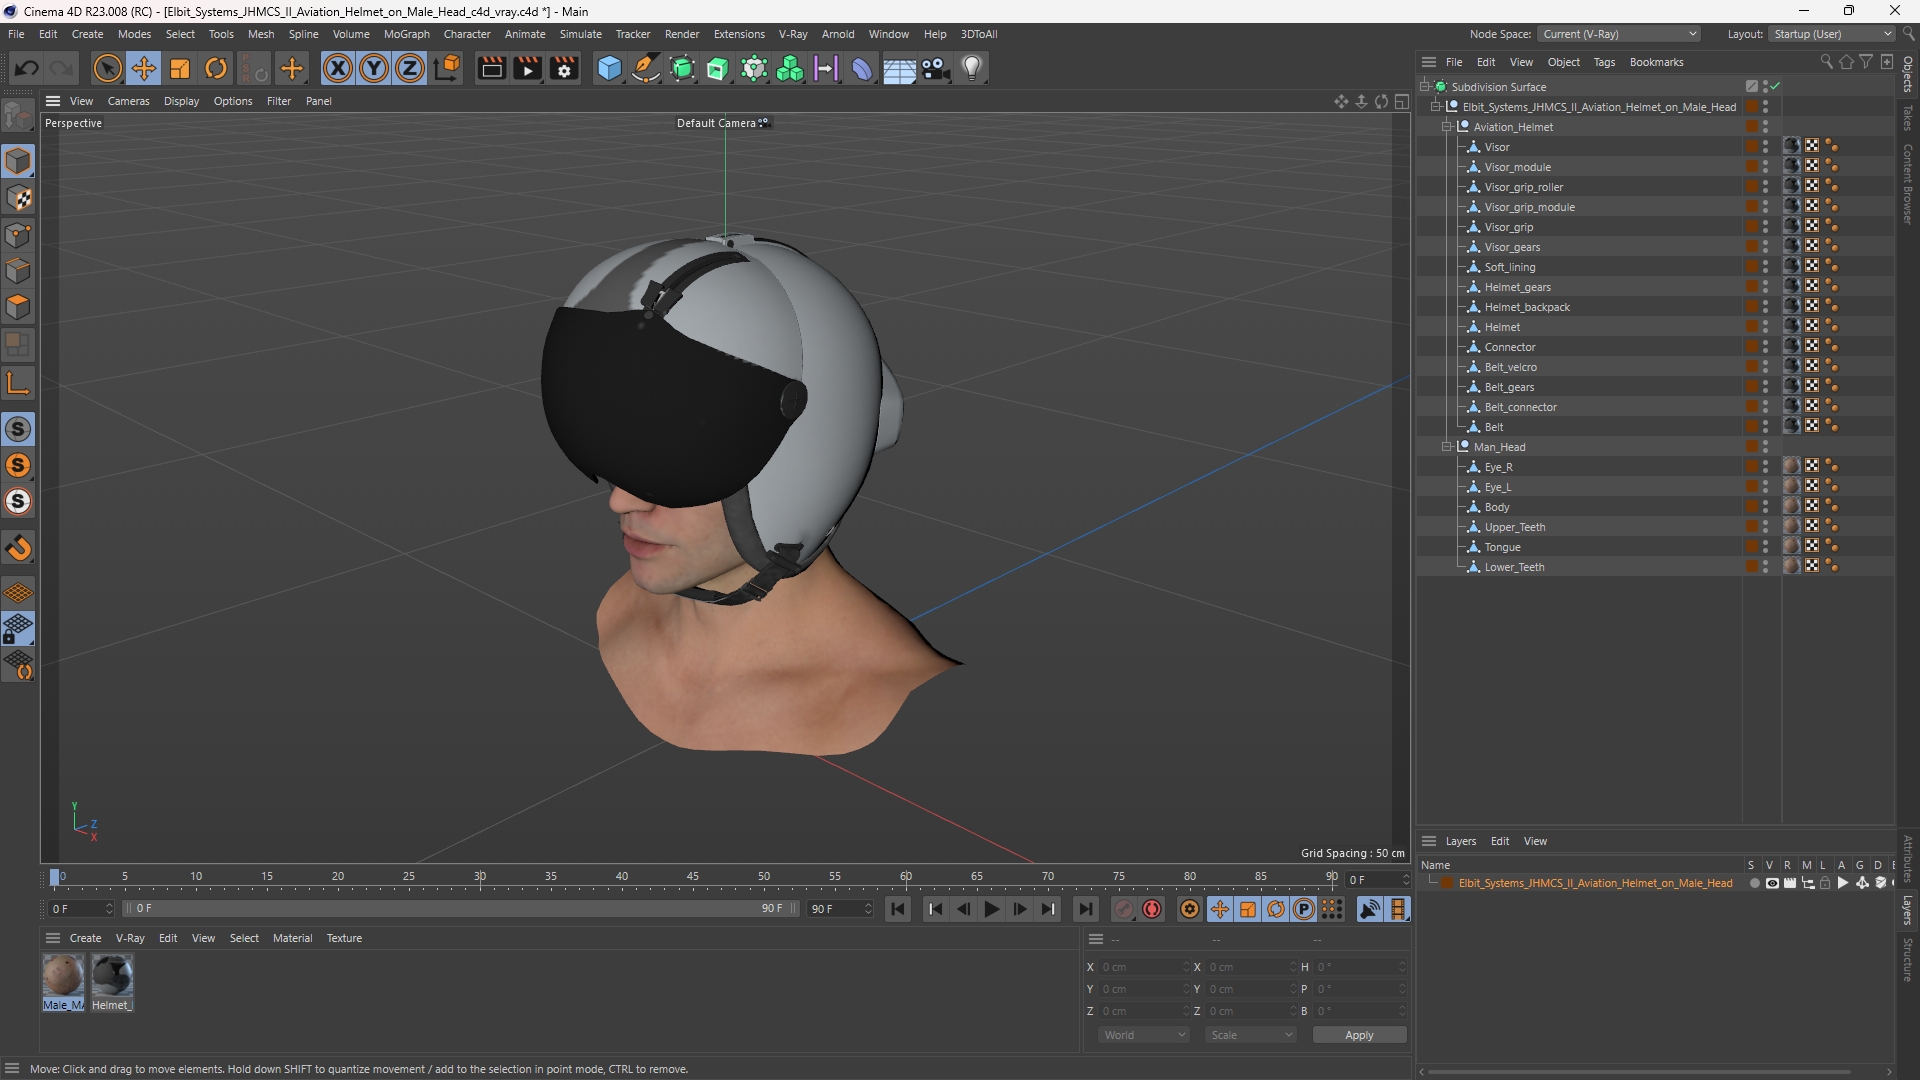Open the Object Manager Tags menu
1920x1080 pixels.
point(1604,62)
